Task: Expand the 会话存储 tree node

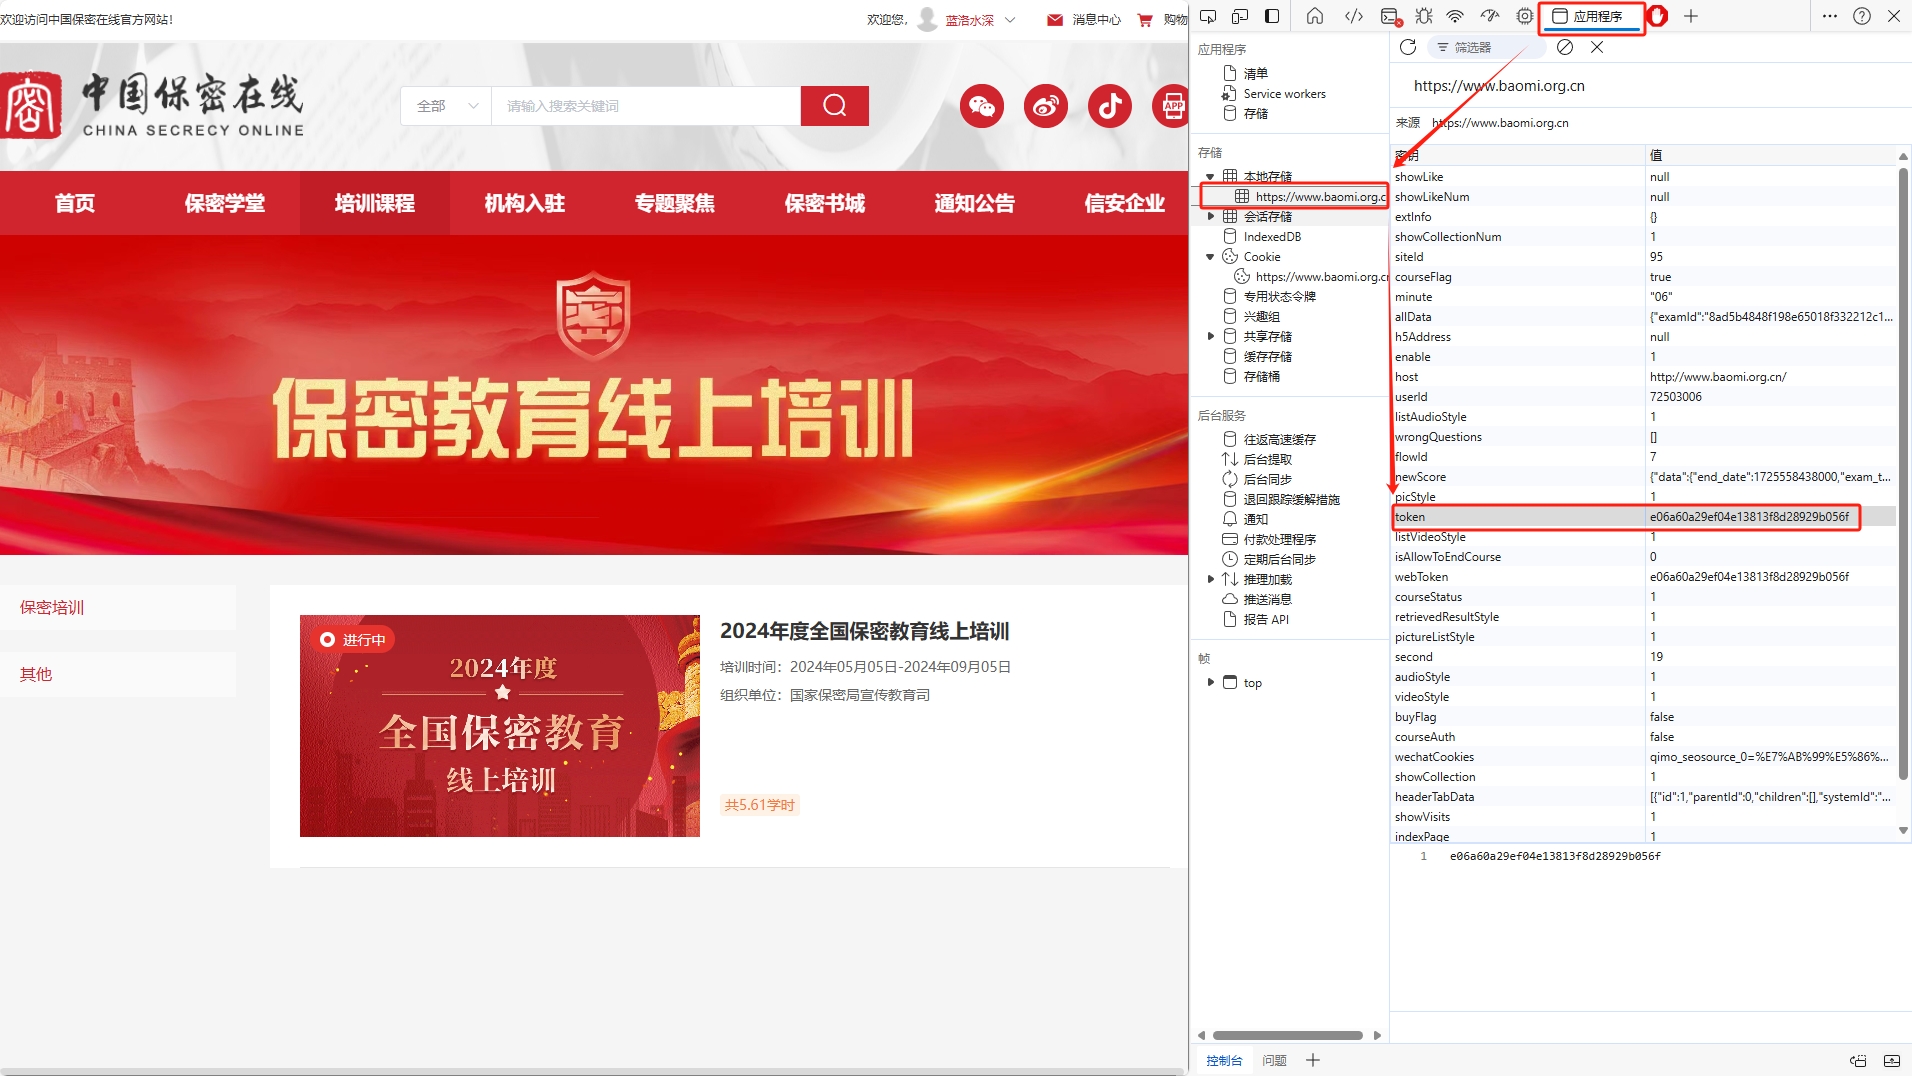Action: [x=1210, y=217]
